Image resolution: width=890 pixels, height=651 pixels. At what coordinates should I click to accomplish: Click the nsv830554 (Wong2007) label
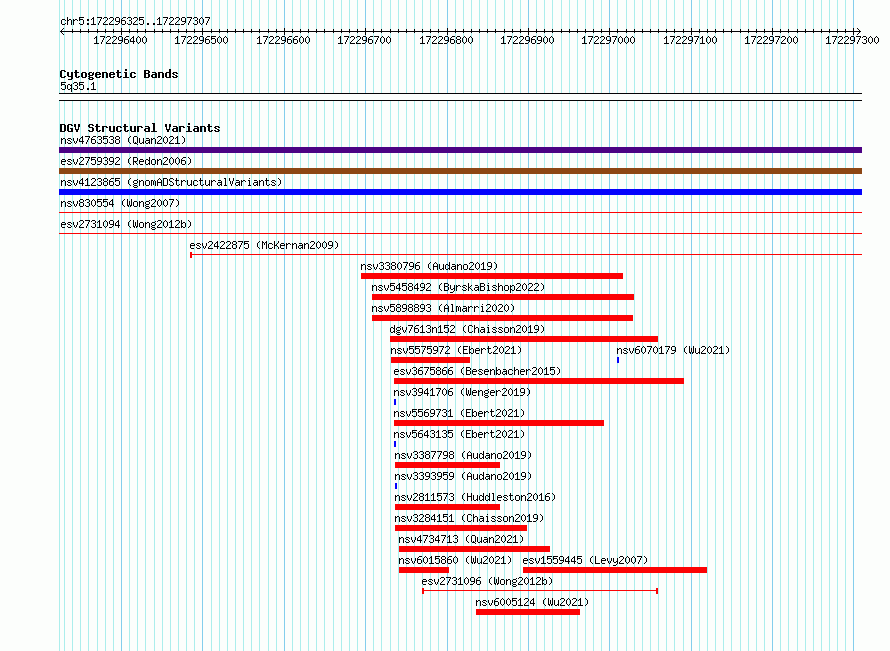(120, 203)
